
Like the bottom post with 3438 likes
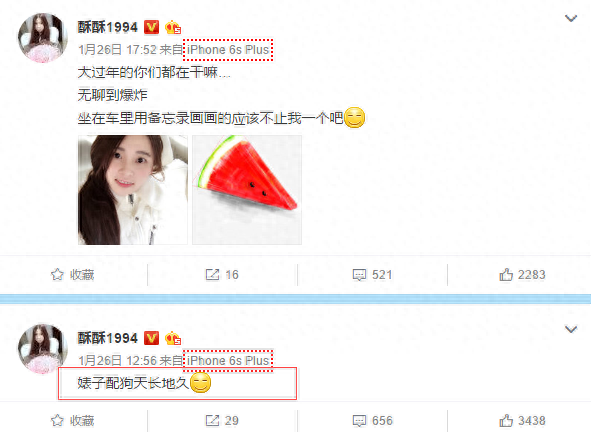(506, 420)
